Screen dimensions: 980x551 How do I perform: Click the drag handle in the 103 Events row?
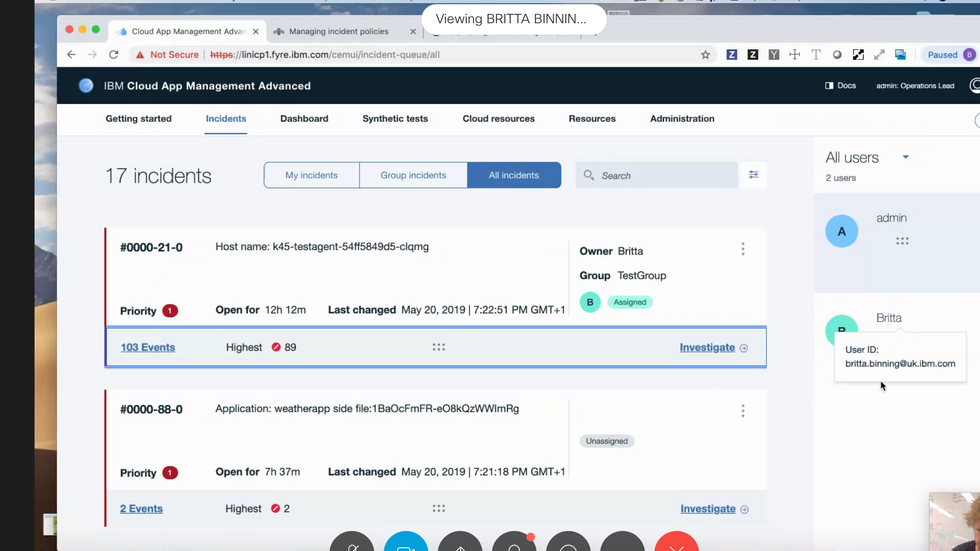pos(439,347)
